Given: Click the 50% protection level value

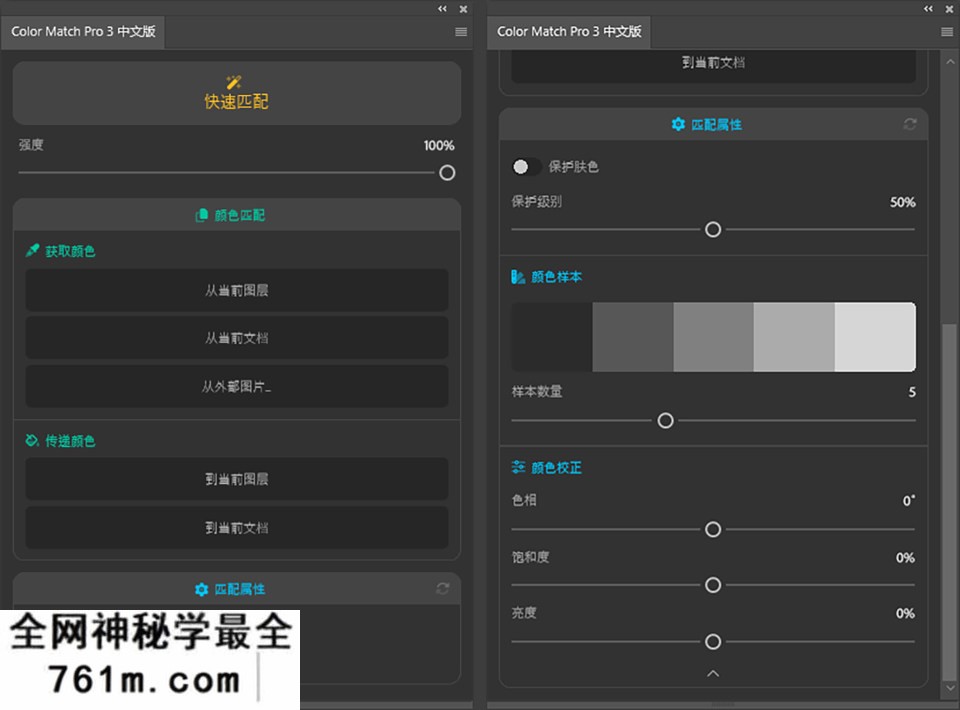Looking at the screenshot, I should coord(902,203).
